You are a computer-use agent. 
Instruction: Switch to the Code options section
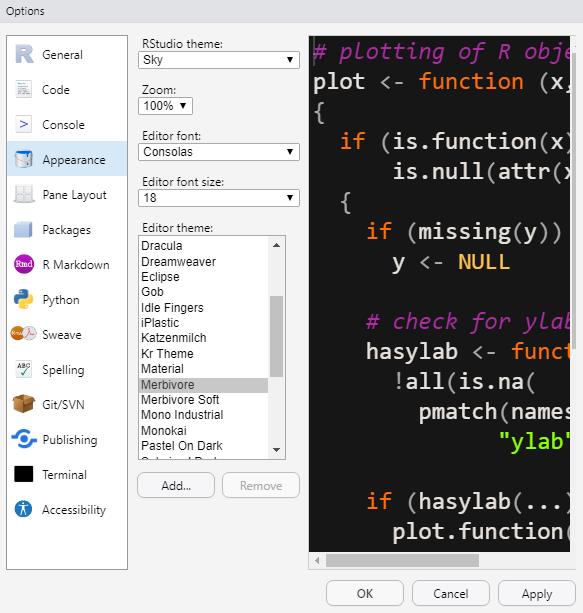click(x=67, y=90)
